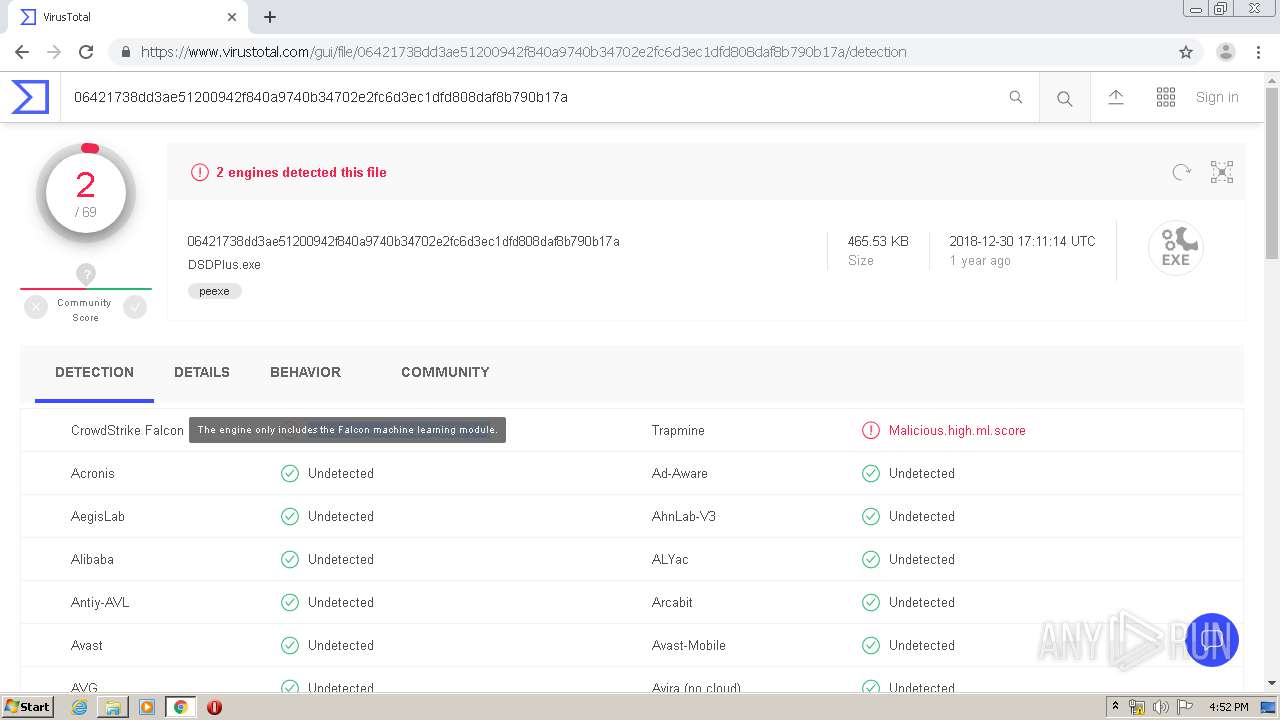The width and height of the screenshot is (1280, 720).
Task: Open Chrome three-dot menu
Action: [1258, 52]
